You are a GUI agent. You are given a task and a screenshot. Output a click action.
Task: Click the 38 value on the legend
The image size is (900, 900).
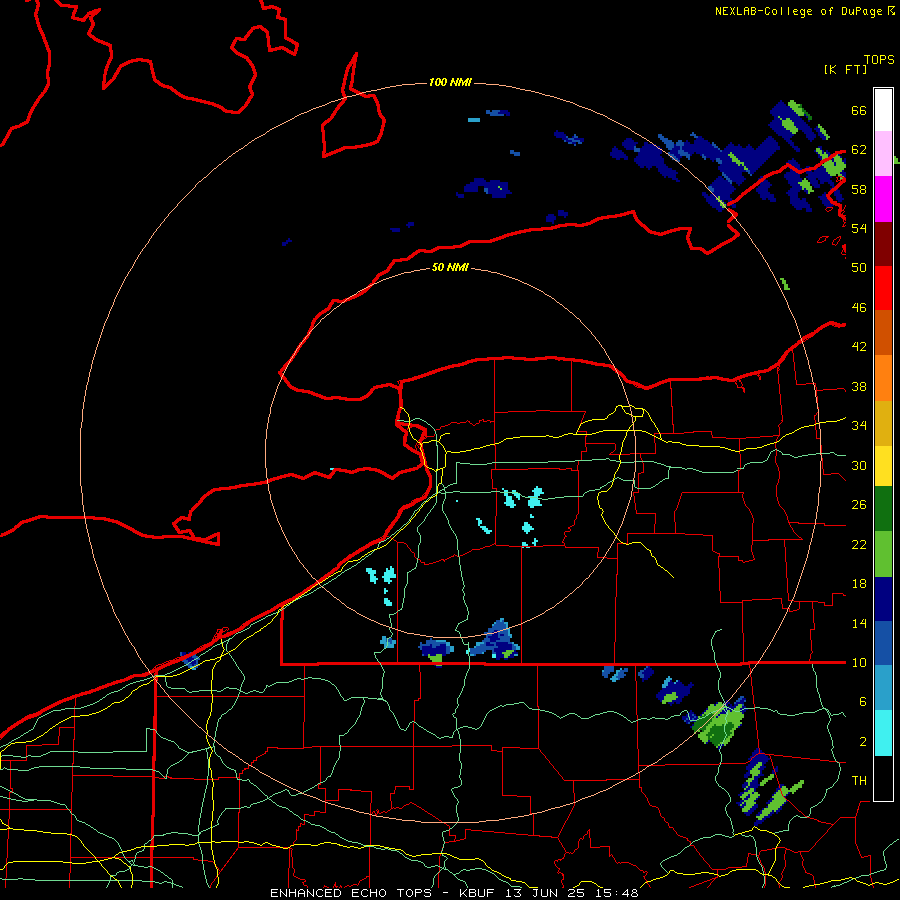859,386
